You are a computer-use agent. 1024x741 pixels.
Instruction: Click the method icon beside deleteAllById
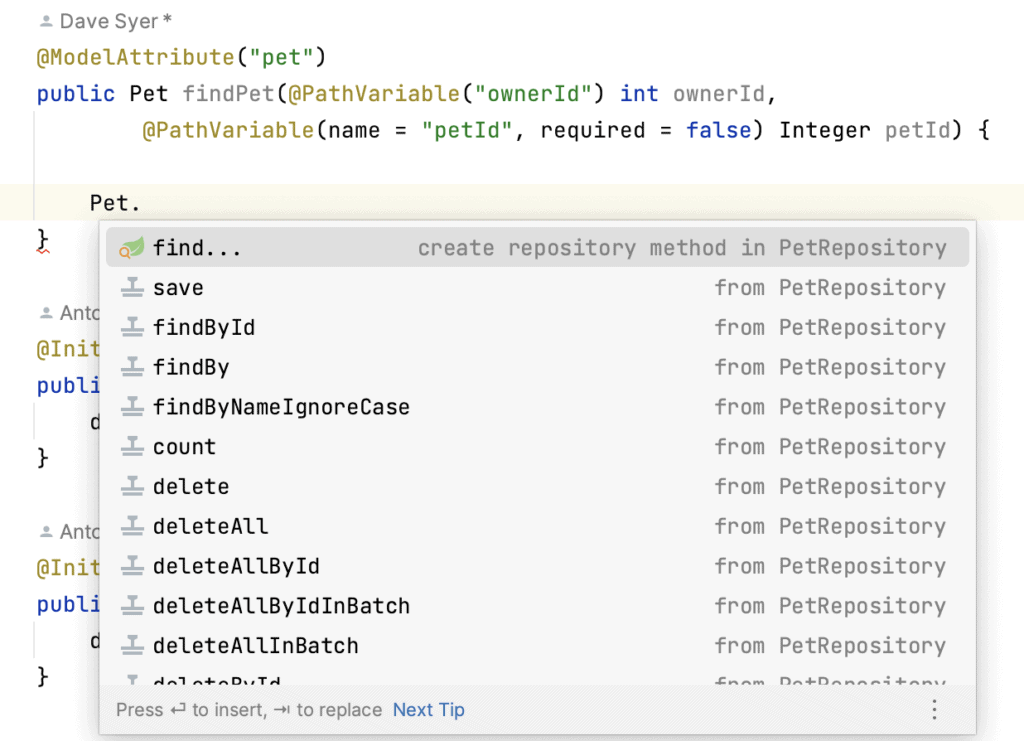[x=132, y=567]
